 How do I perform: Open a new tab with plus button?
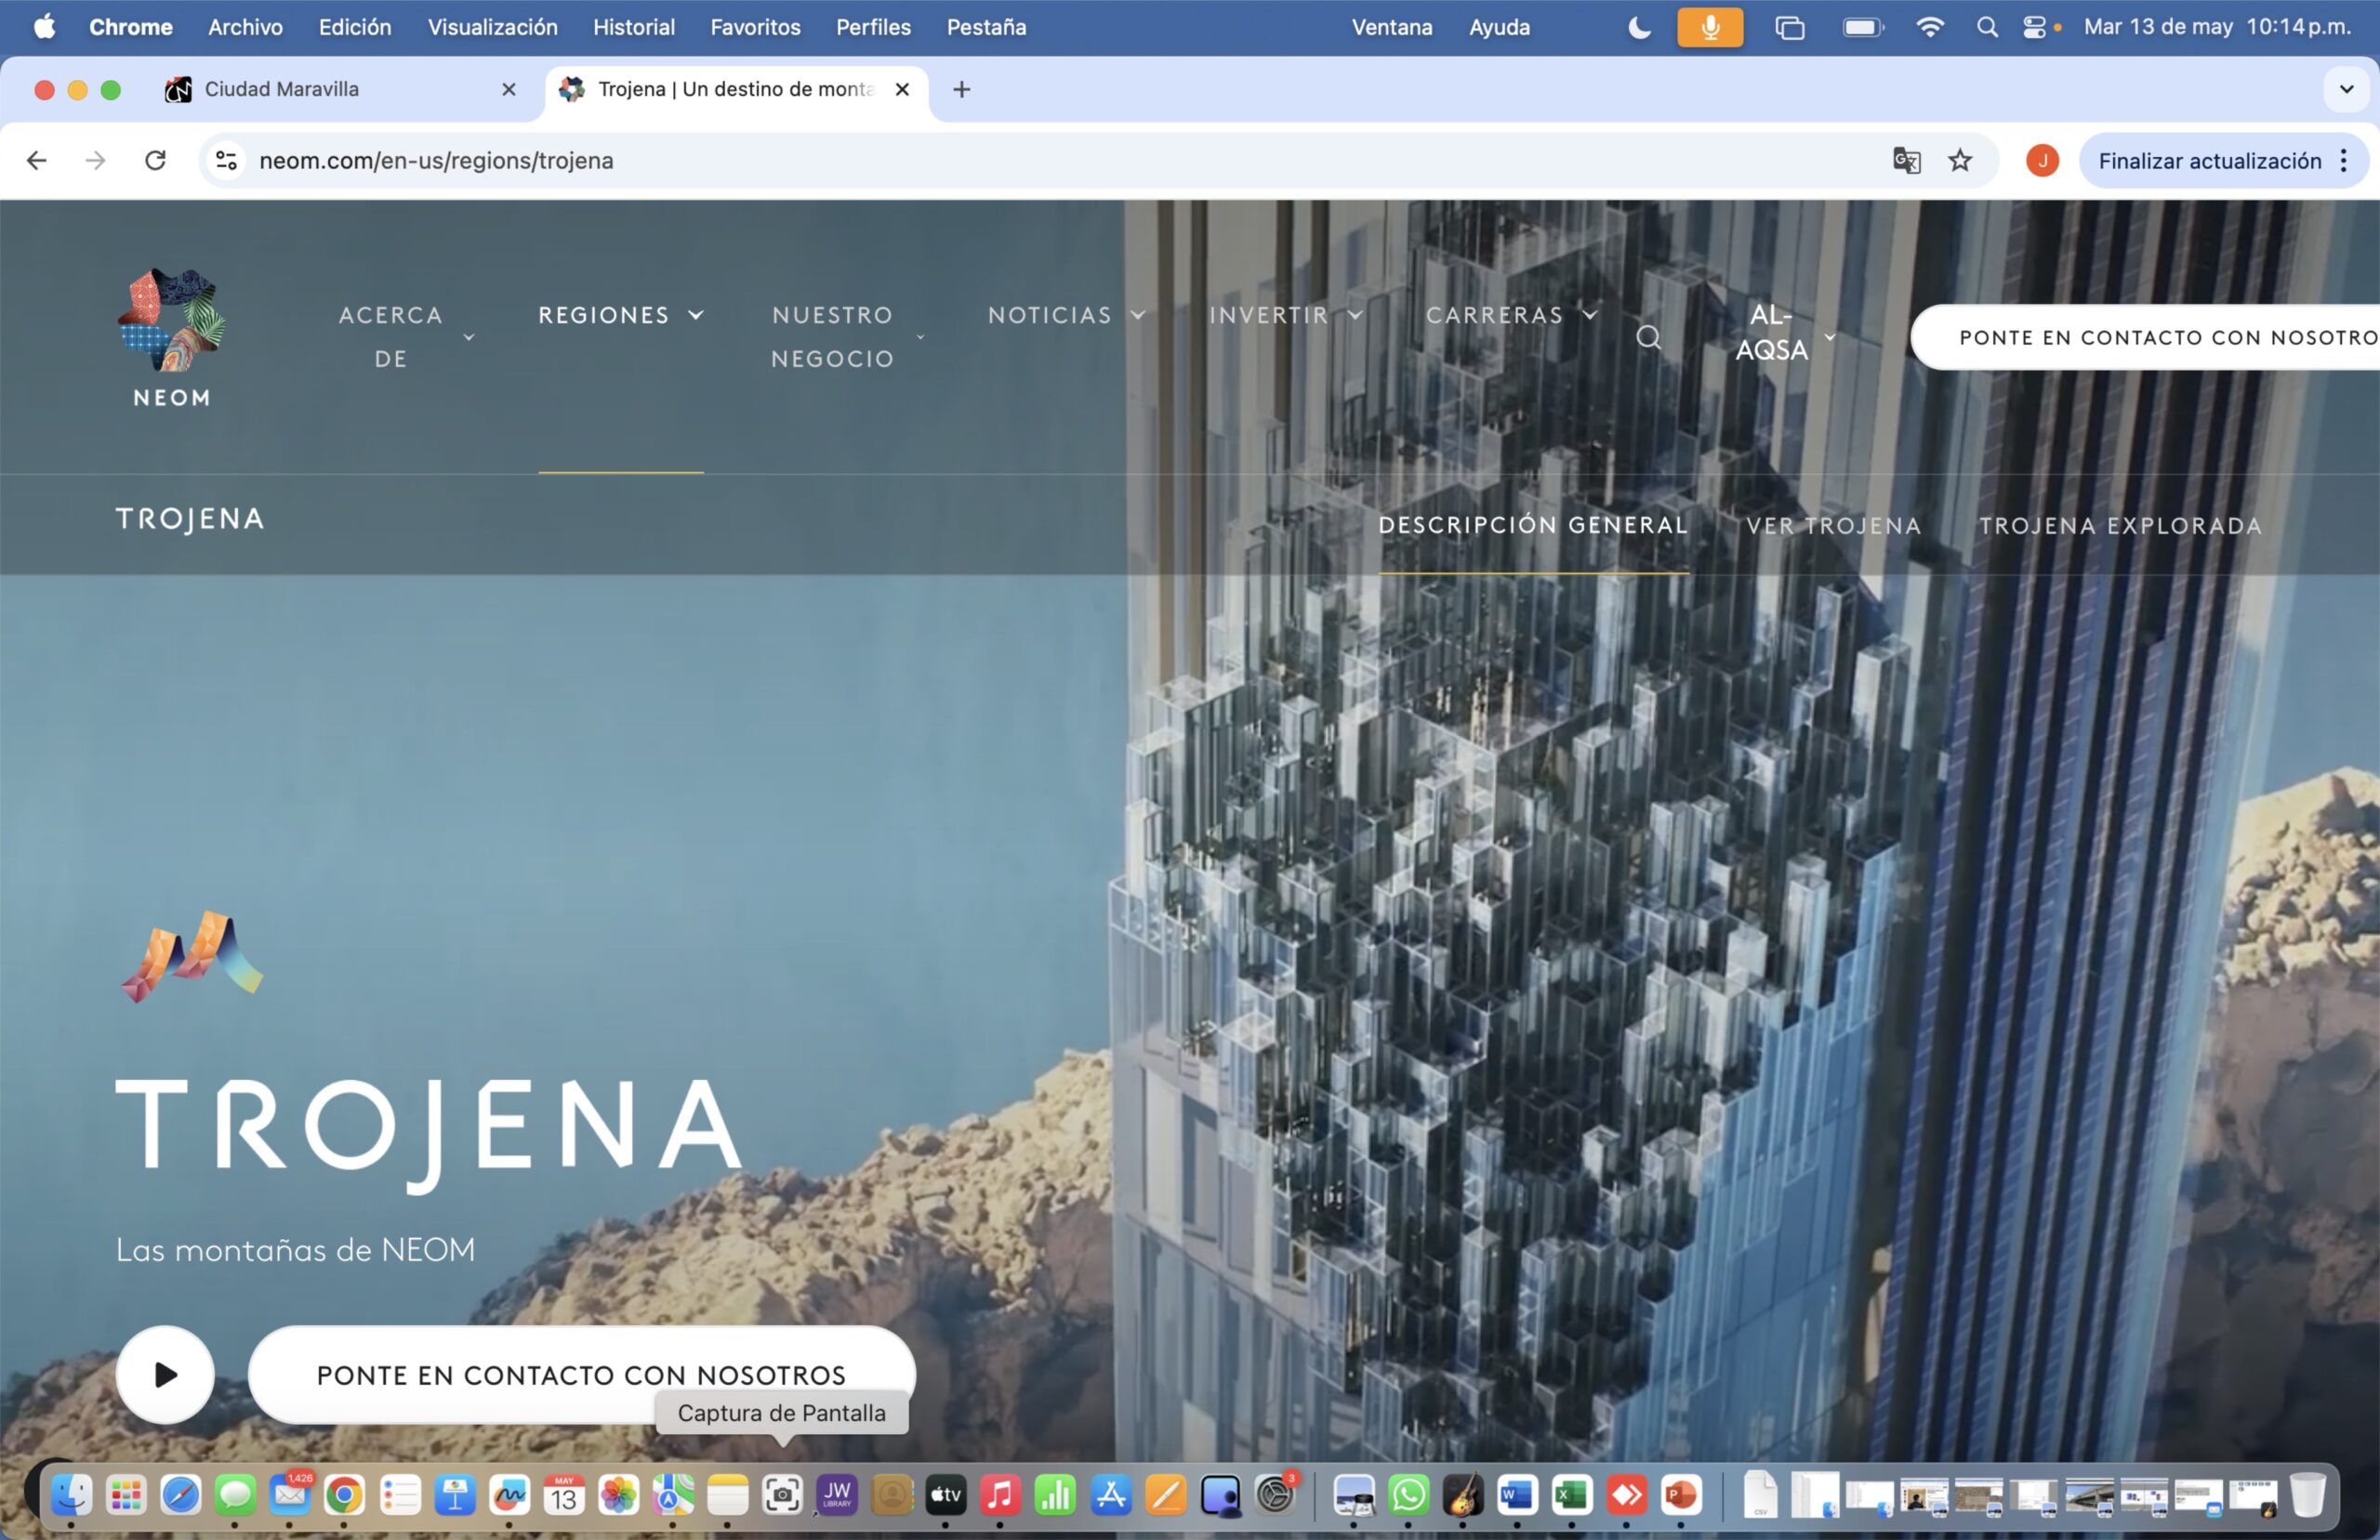point(961,90)
